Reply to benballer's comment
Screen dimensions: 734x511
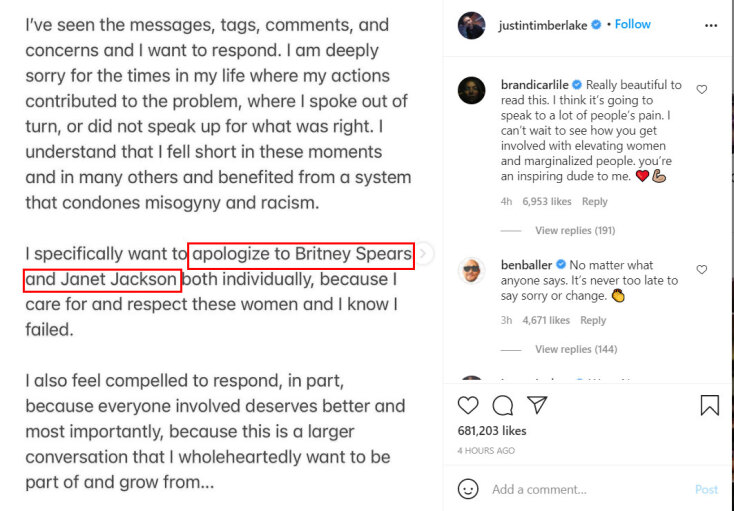593,321
